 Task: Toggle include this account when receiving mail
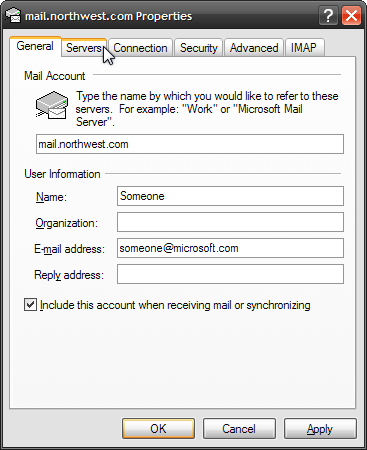pyautogui.click(x=30, y=305)
